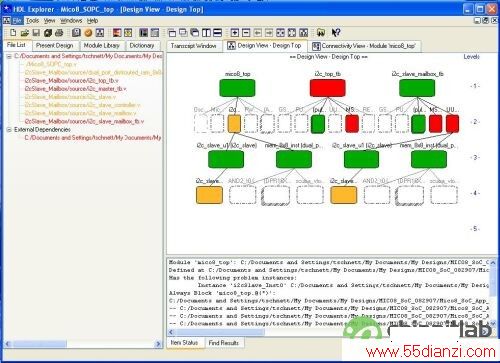Select the green mico8_top module block
Image resolution: width=500 pixels, height=363 pixels.
pos(237,88)
